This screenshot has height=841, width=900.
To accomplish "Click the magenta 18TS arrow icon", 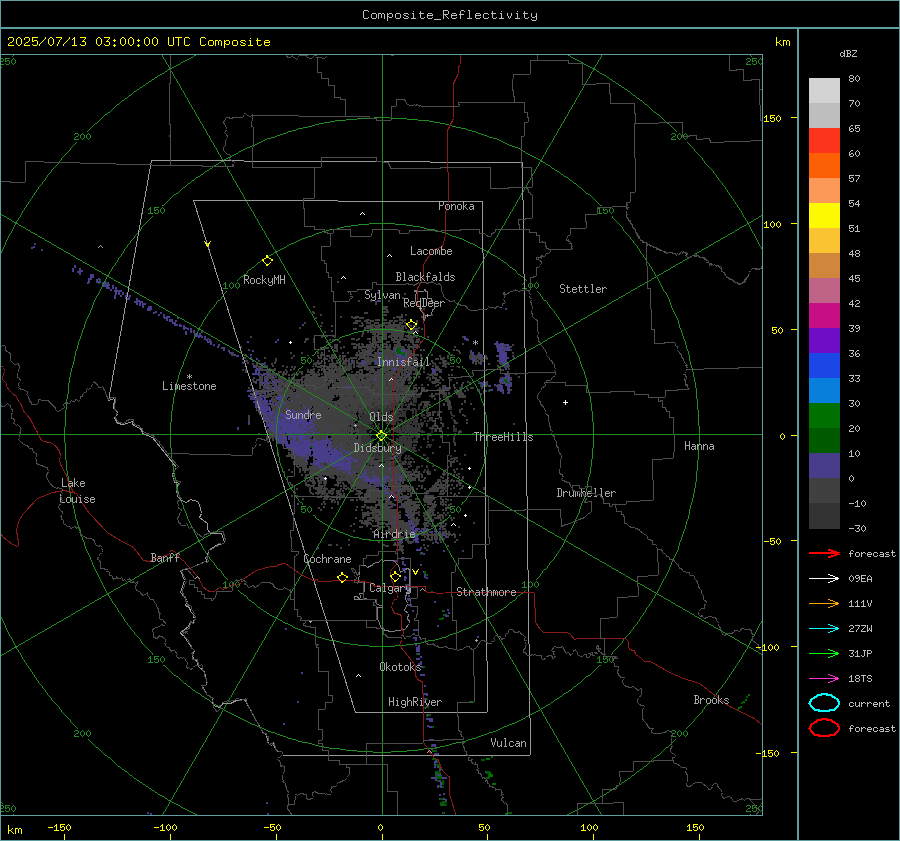I will [824, 679].
